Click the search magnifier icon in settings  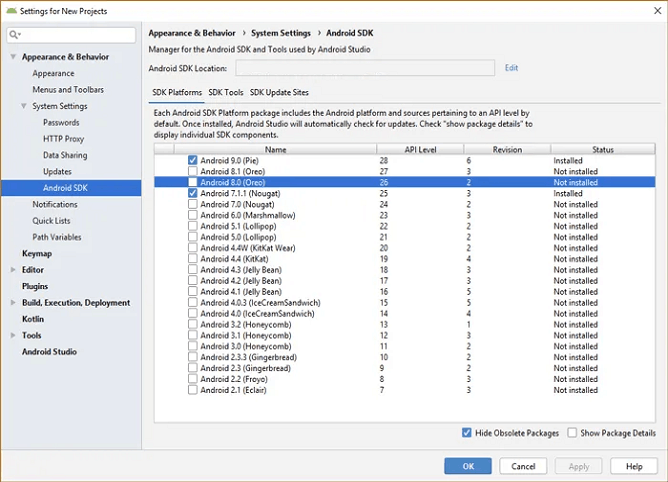pos(14,35)
